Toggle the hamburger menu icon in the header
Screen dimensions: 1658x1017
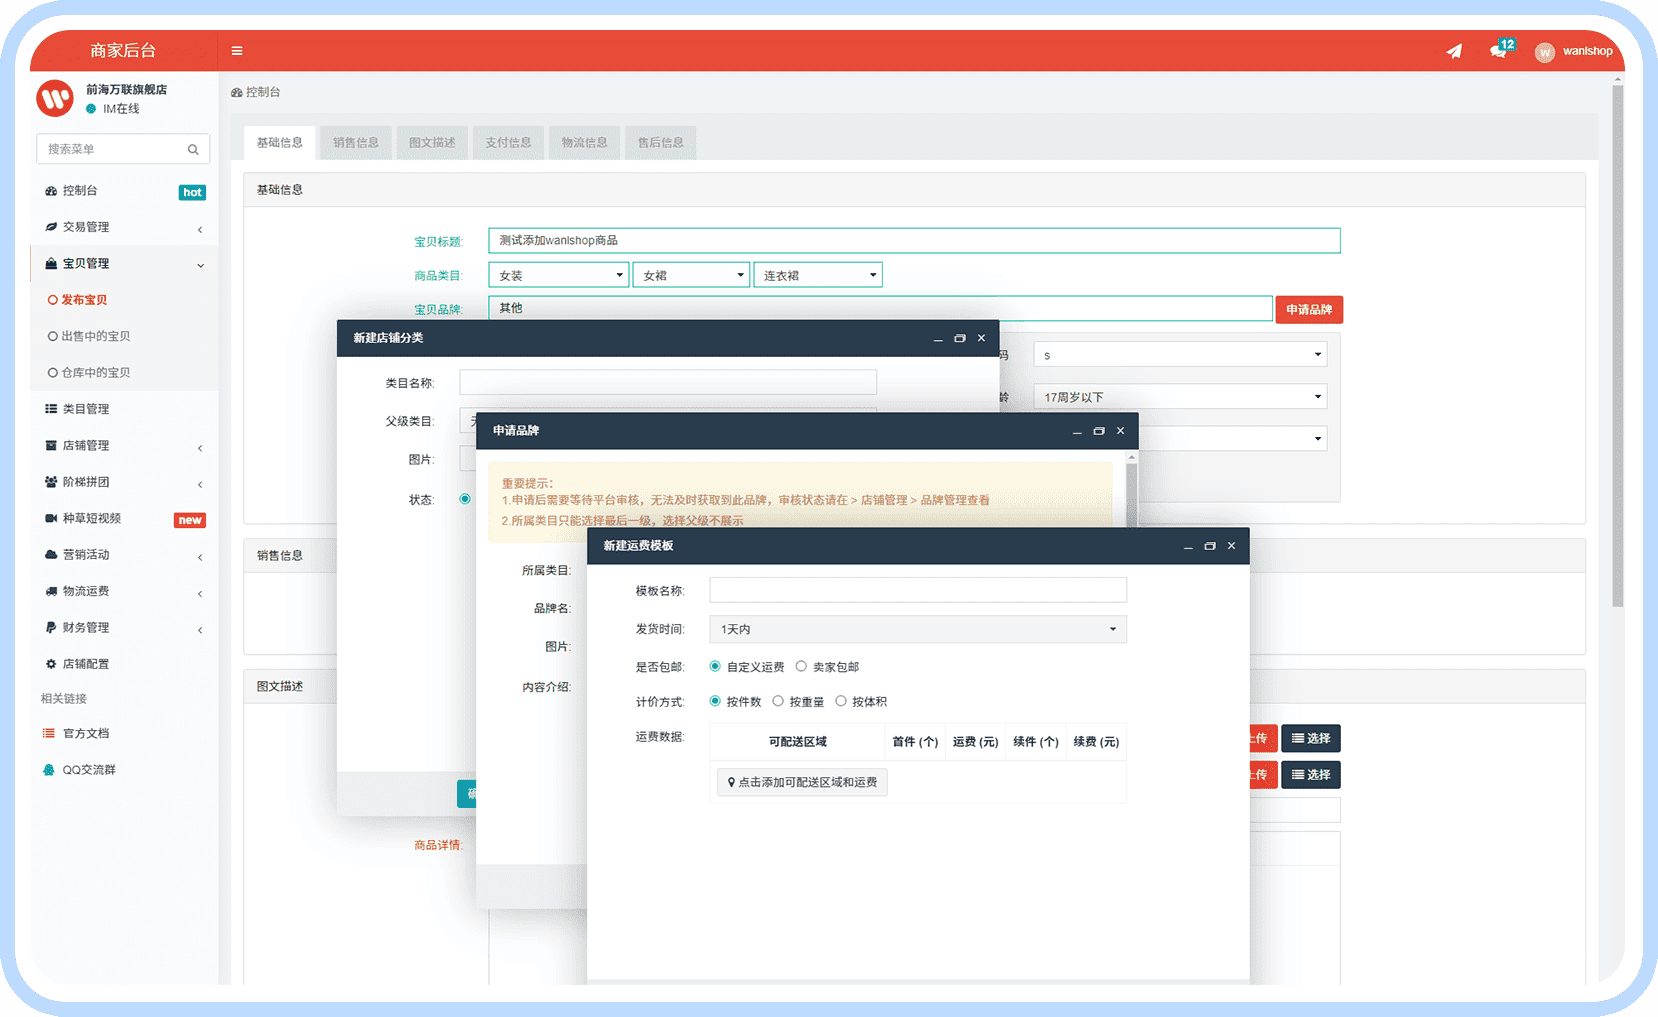(x=237, y=51)
